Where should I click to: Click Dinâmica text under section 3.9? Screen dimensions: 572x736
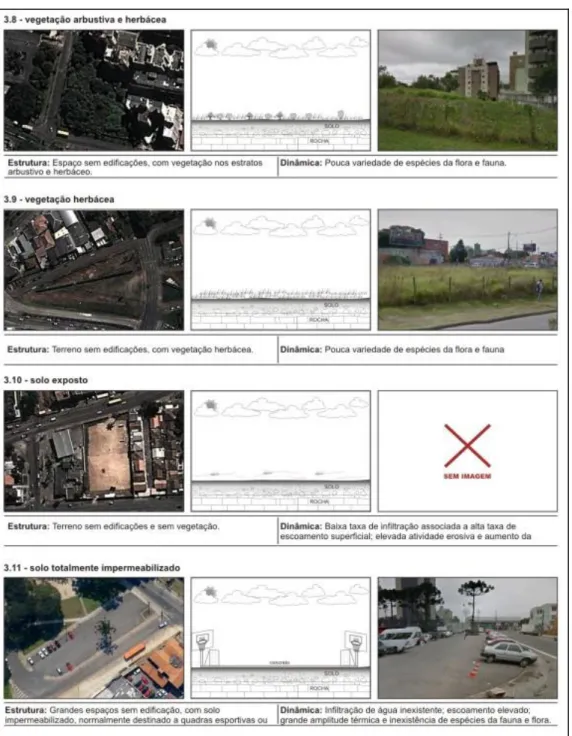[392, 349]
